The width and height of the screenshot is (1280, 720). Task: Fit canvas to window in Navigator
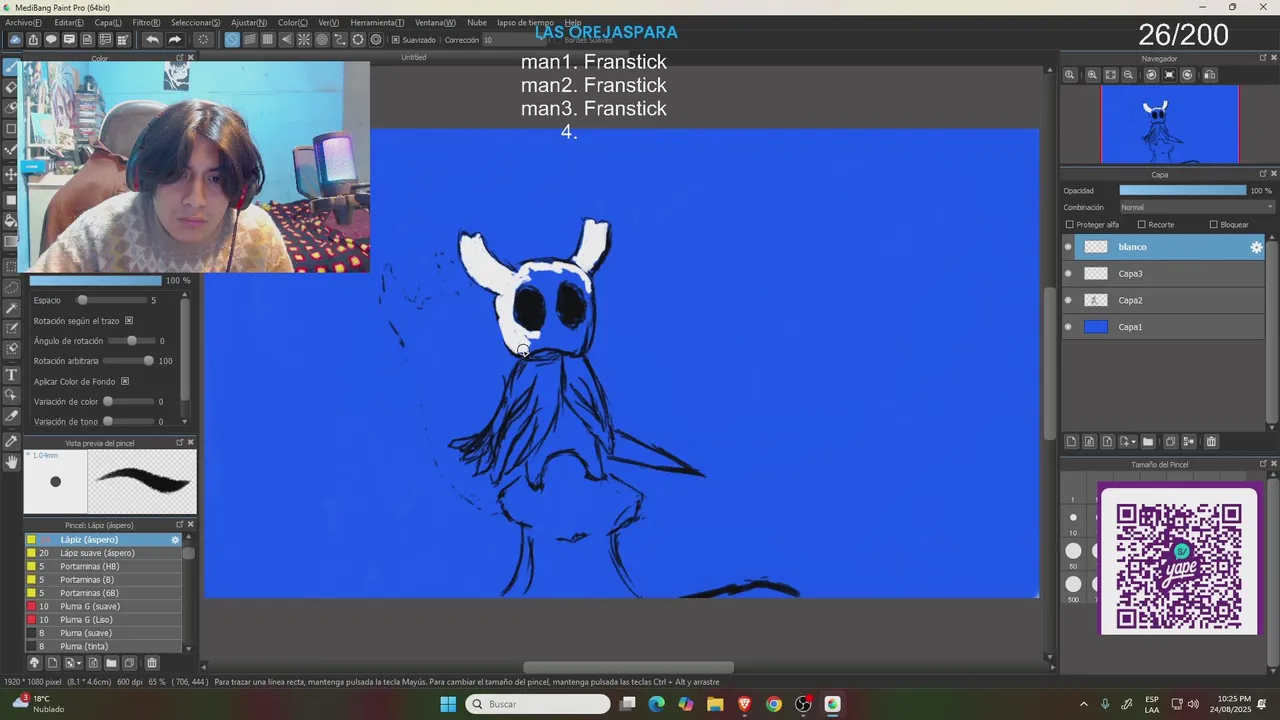[x=1110, y=75]
